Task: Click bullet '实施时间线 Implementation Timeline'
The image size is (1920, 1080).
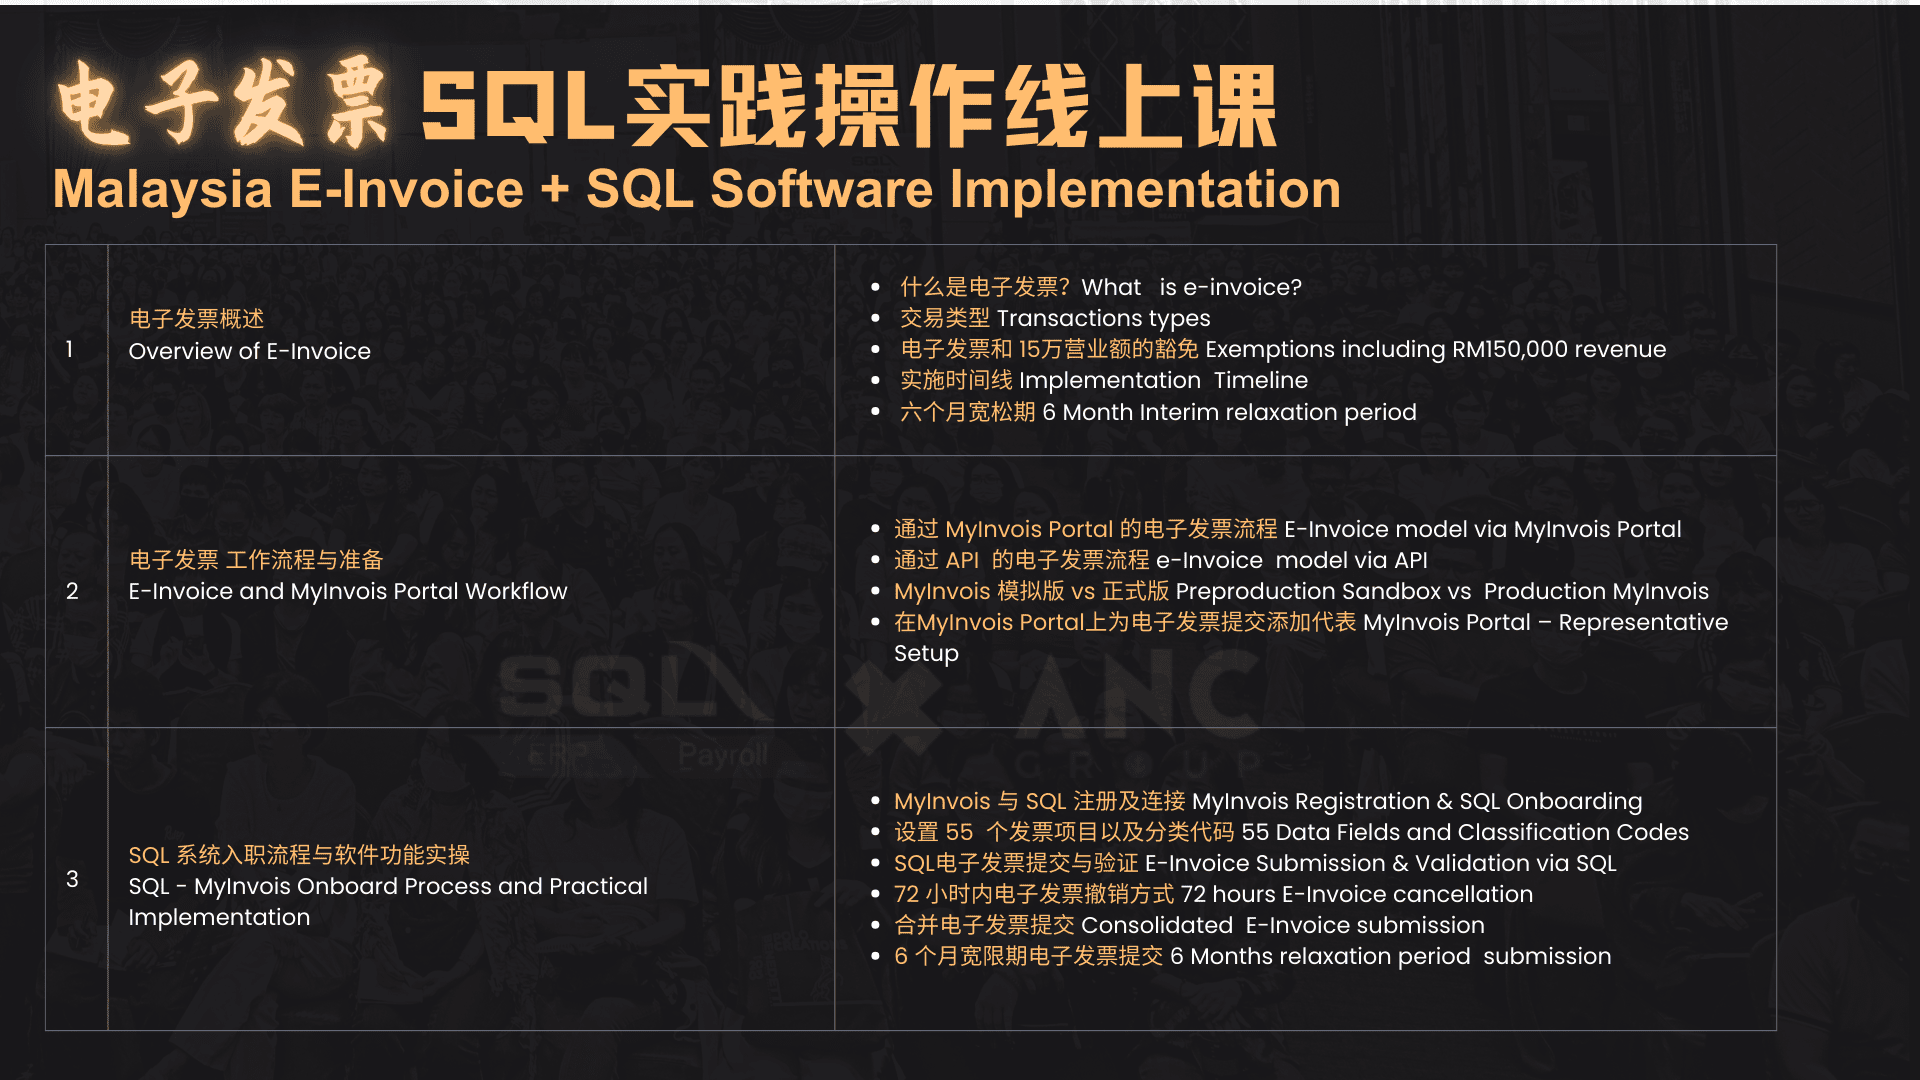Action: 1104,380
